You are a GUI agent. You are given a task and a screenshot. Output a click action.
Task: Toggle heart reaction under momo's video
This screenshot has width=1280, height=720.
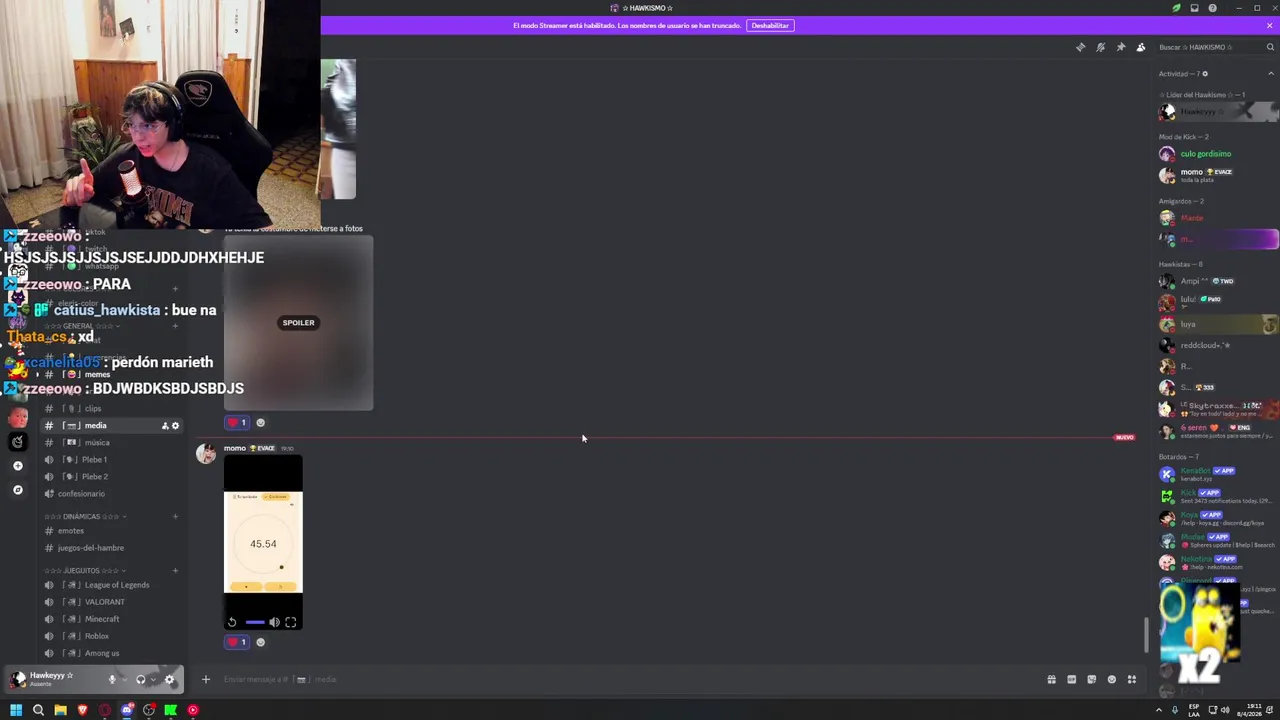[x=237, y=642]
